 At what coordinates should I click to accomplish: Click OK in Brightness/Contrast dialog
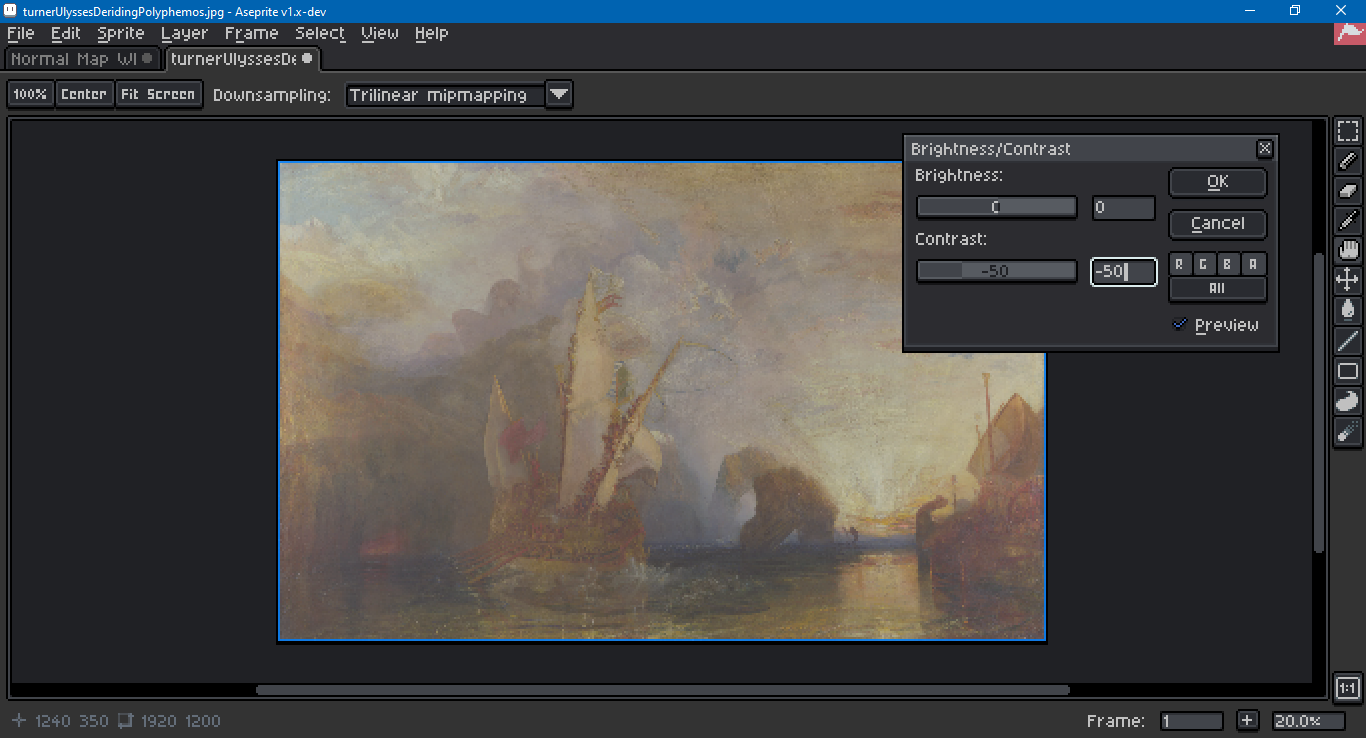(x=1218, y=182)
